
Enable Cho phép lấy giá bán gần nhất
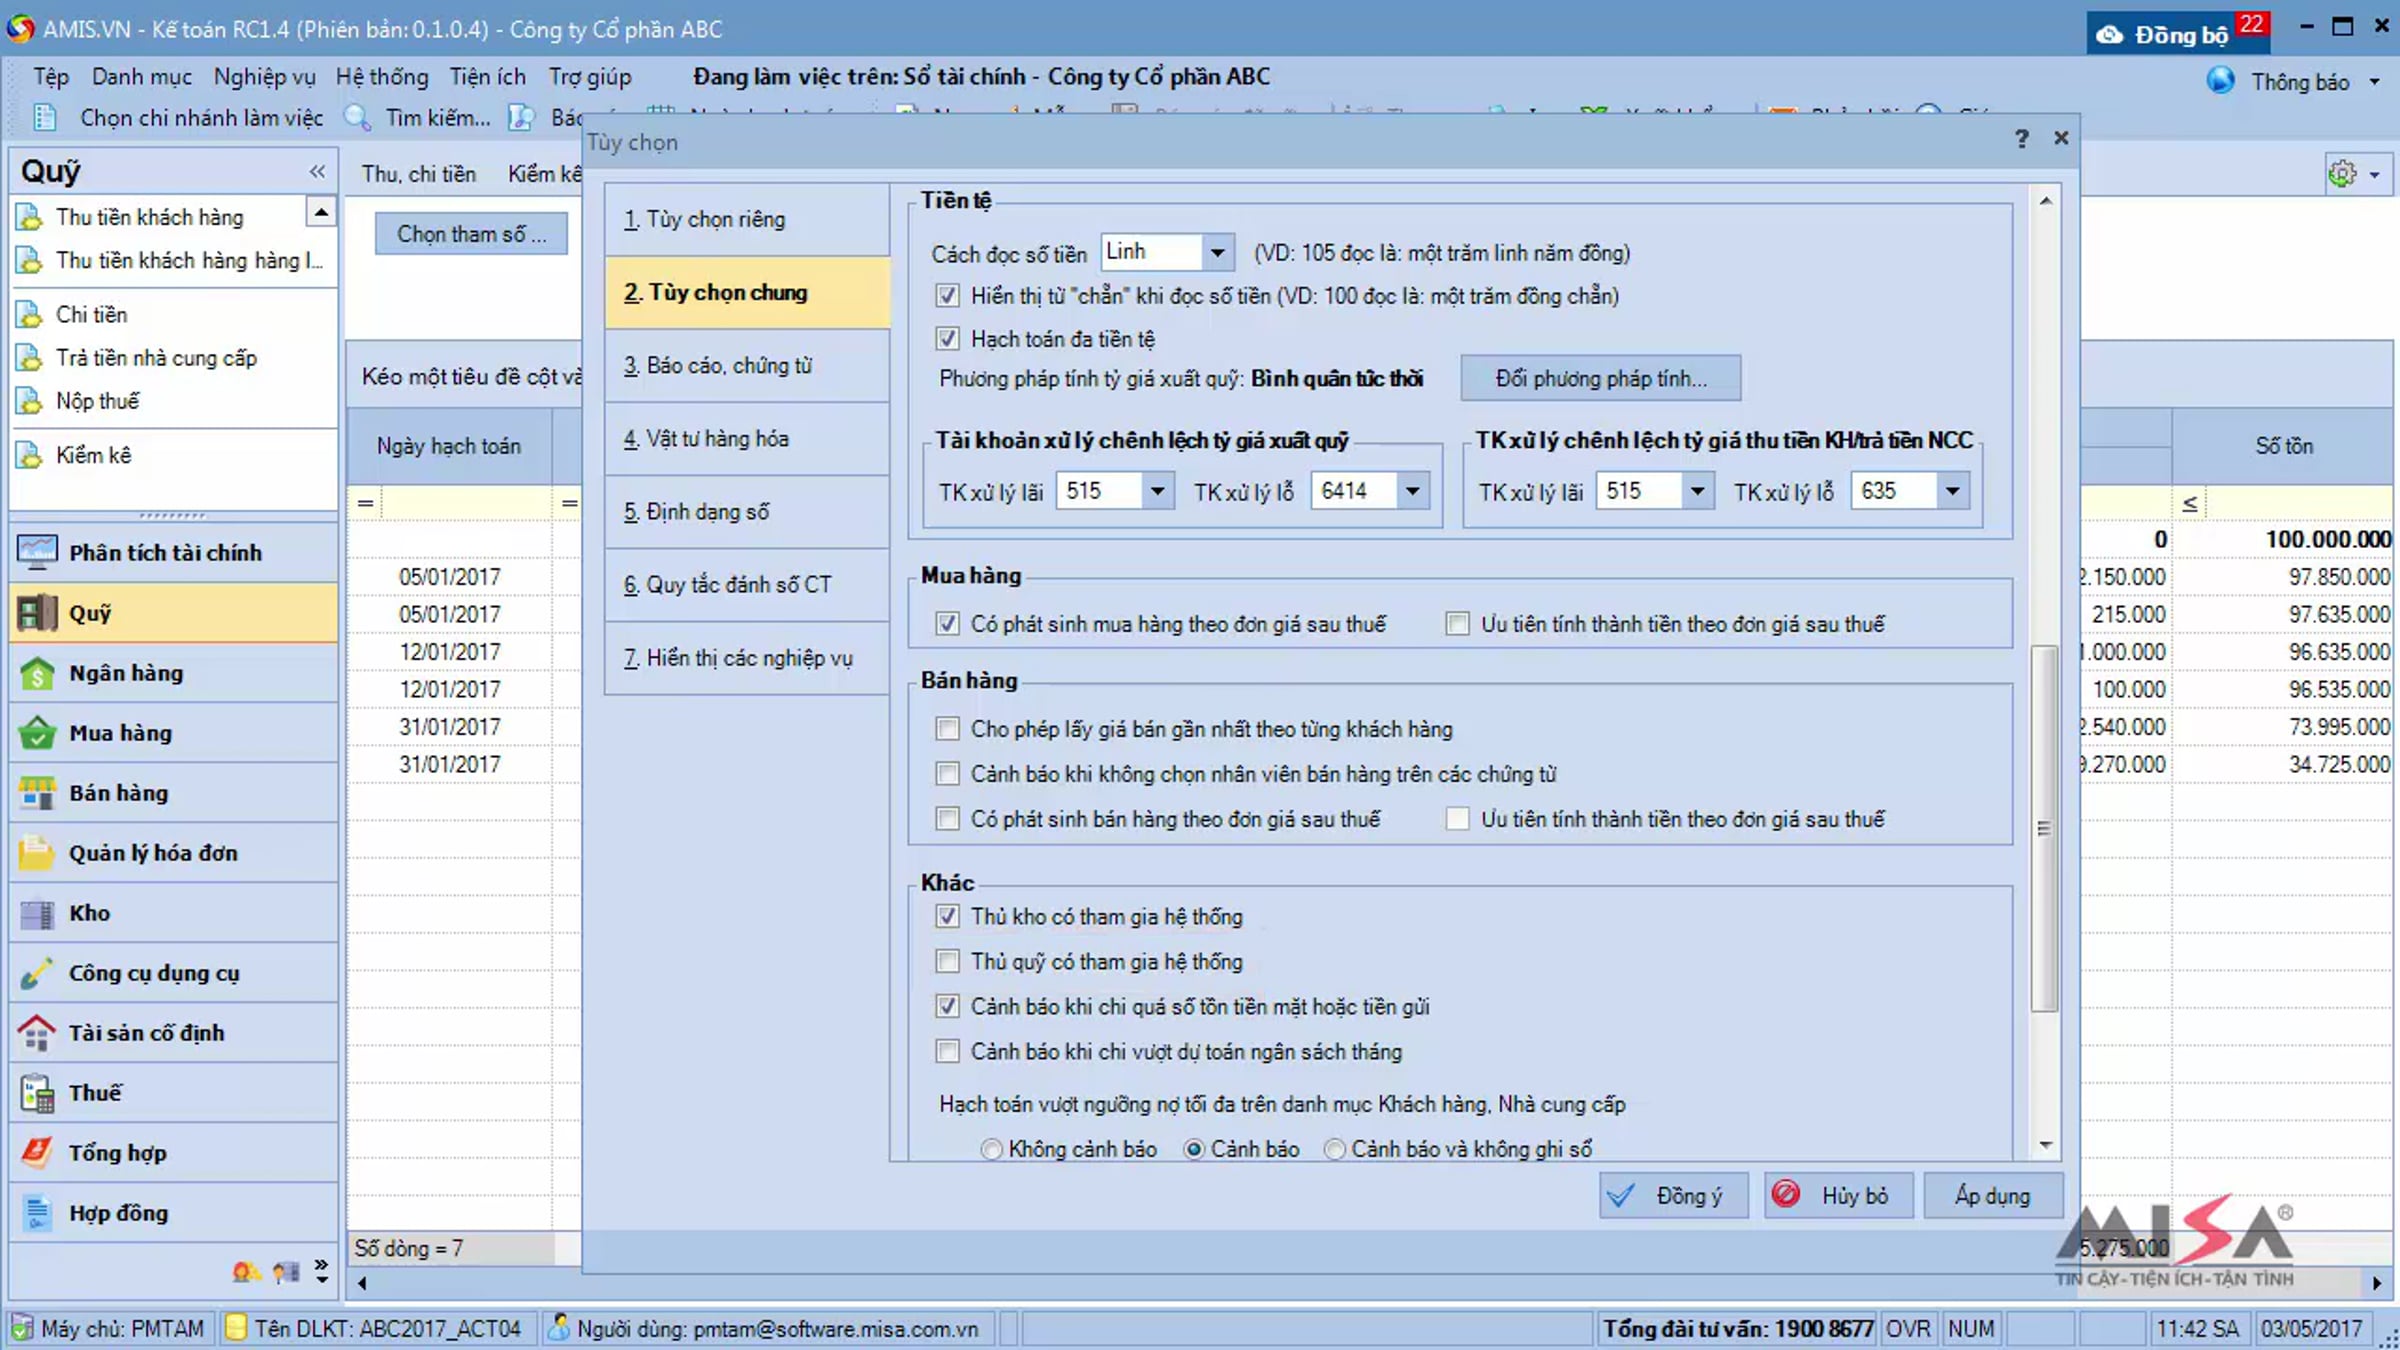tap(947, 728)
